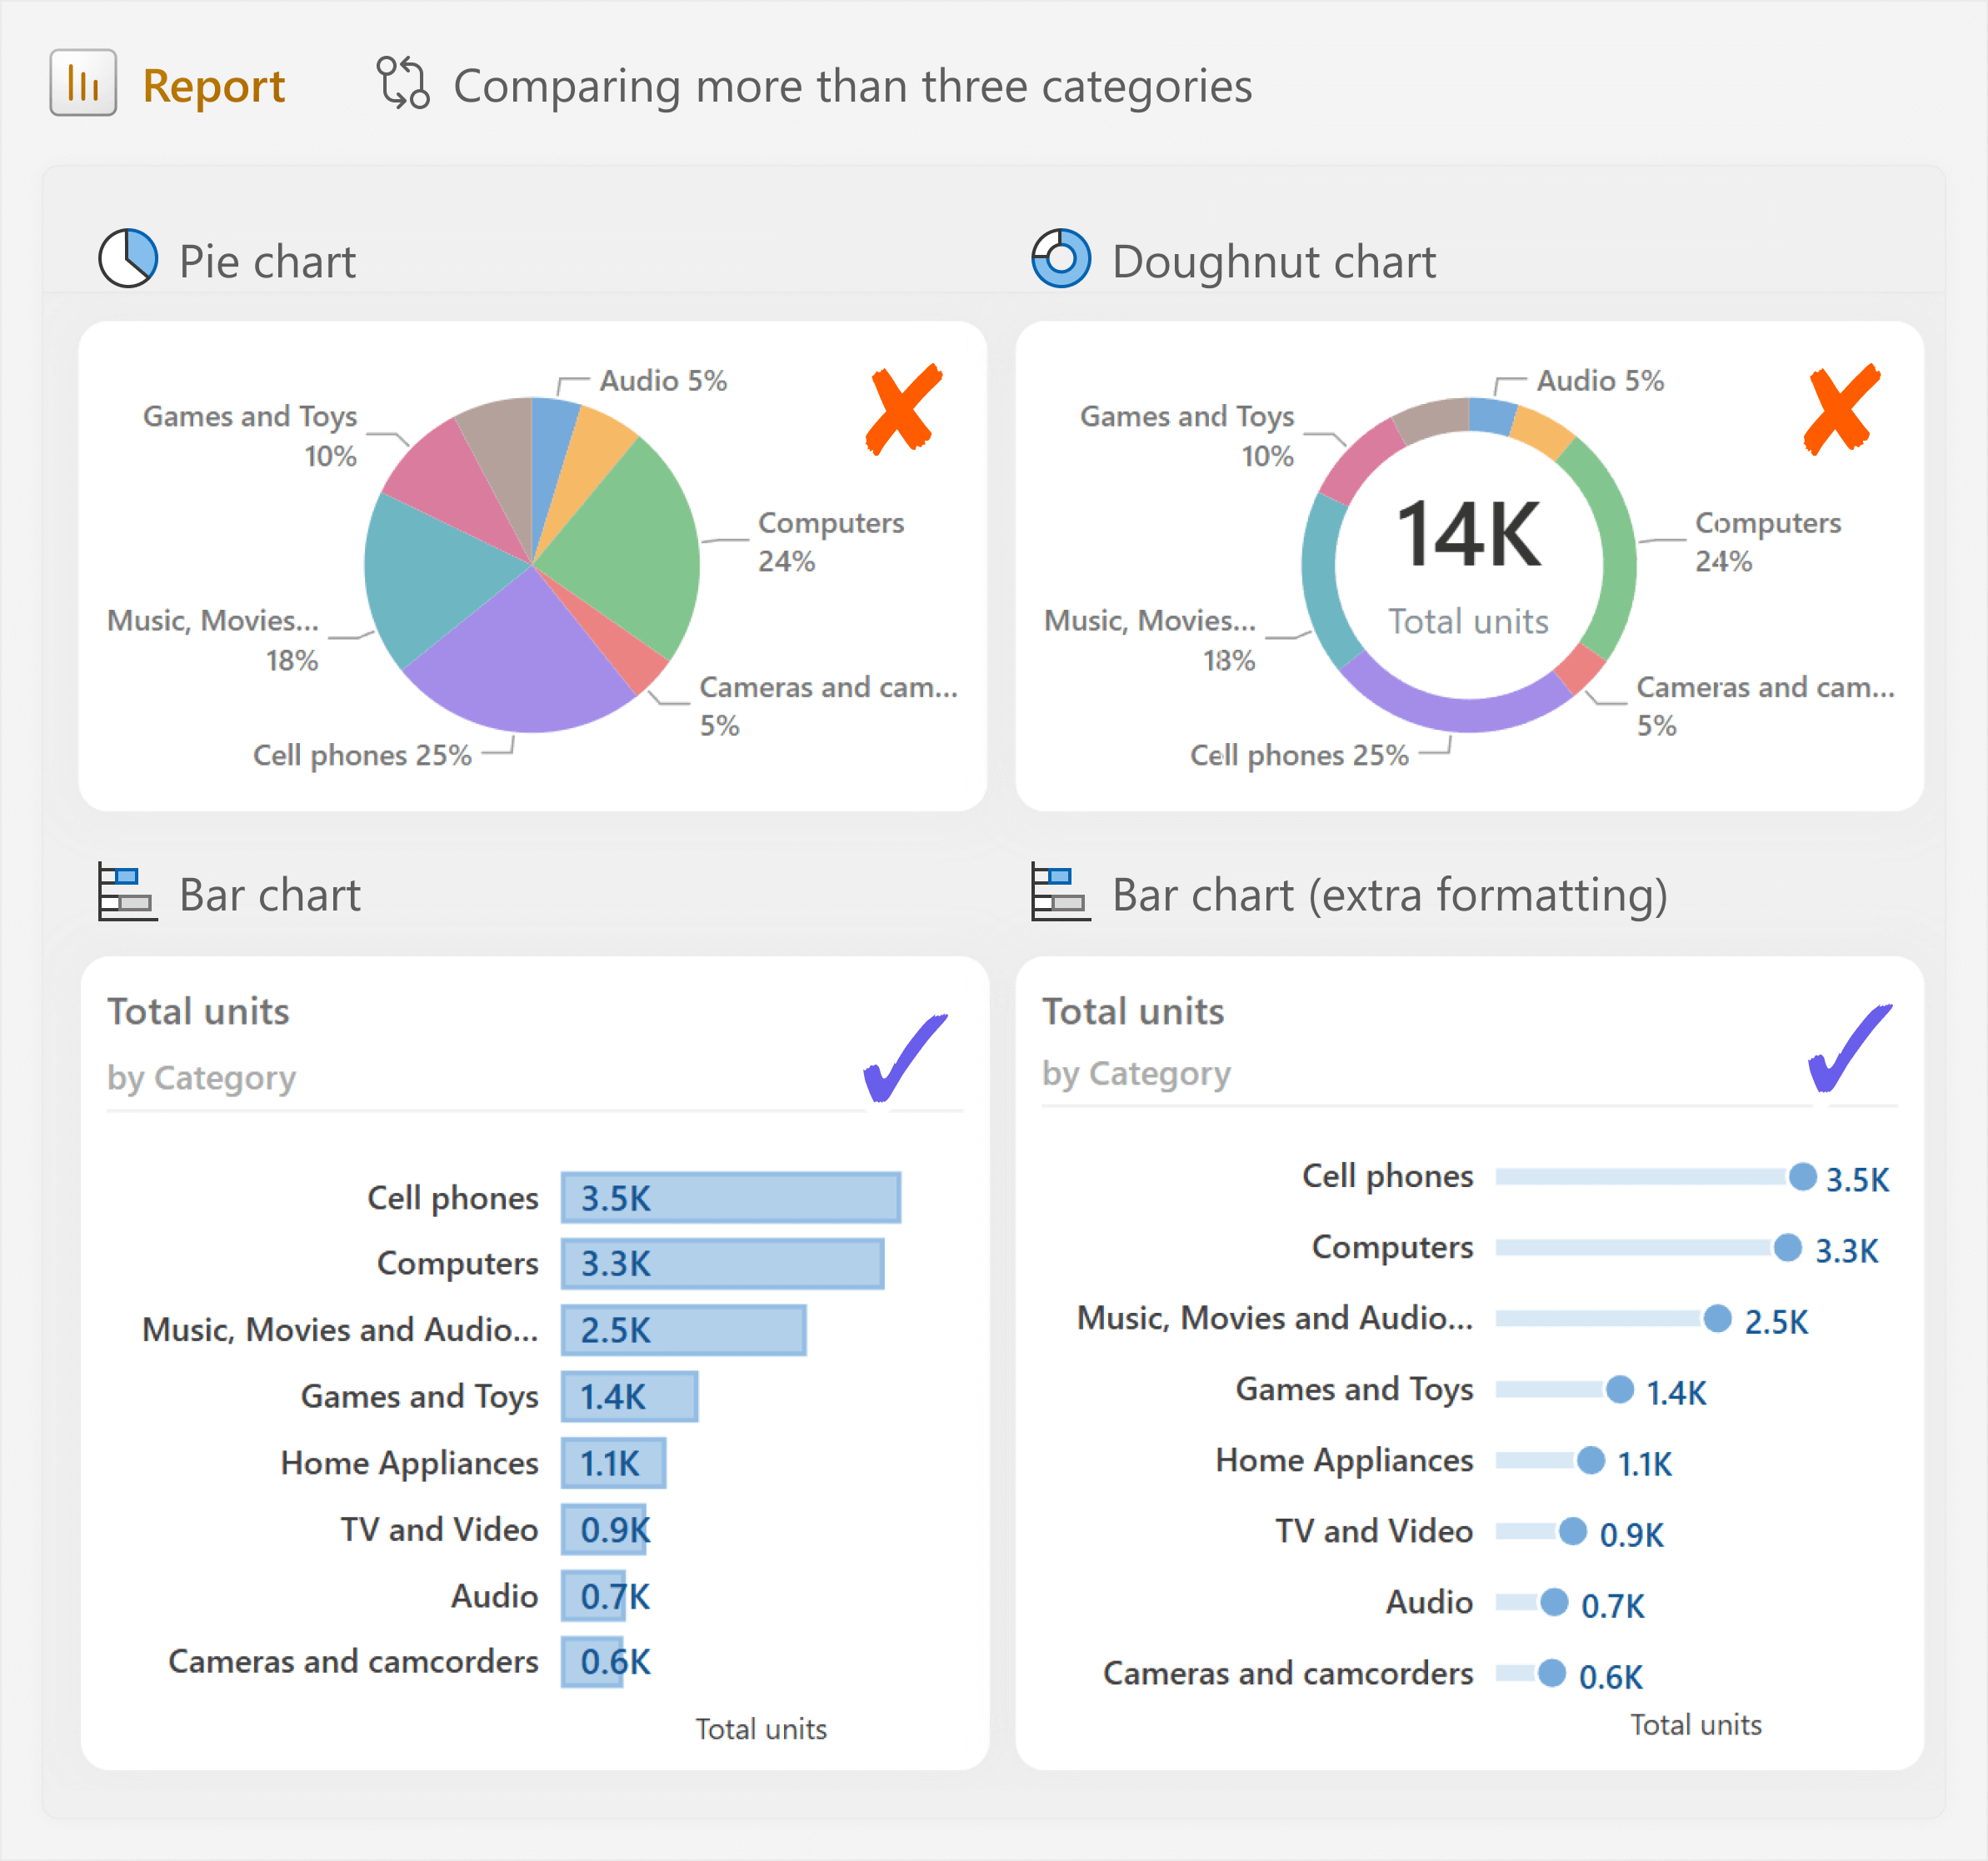This screenshot has height=1861, width=1988.
Task: Click the compare categories flow icon
Action: click(x=403, y=83)
